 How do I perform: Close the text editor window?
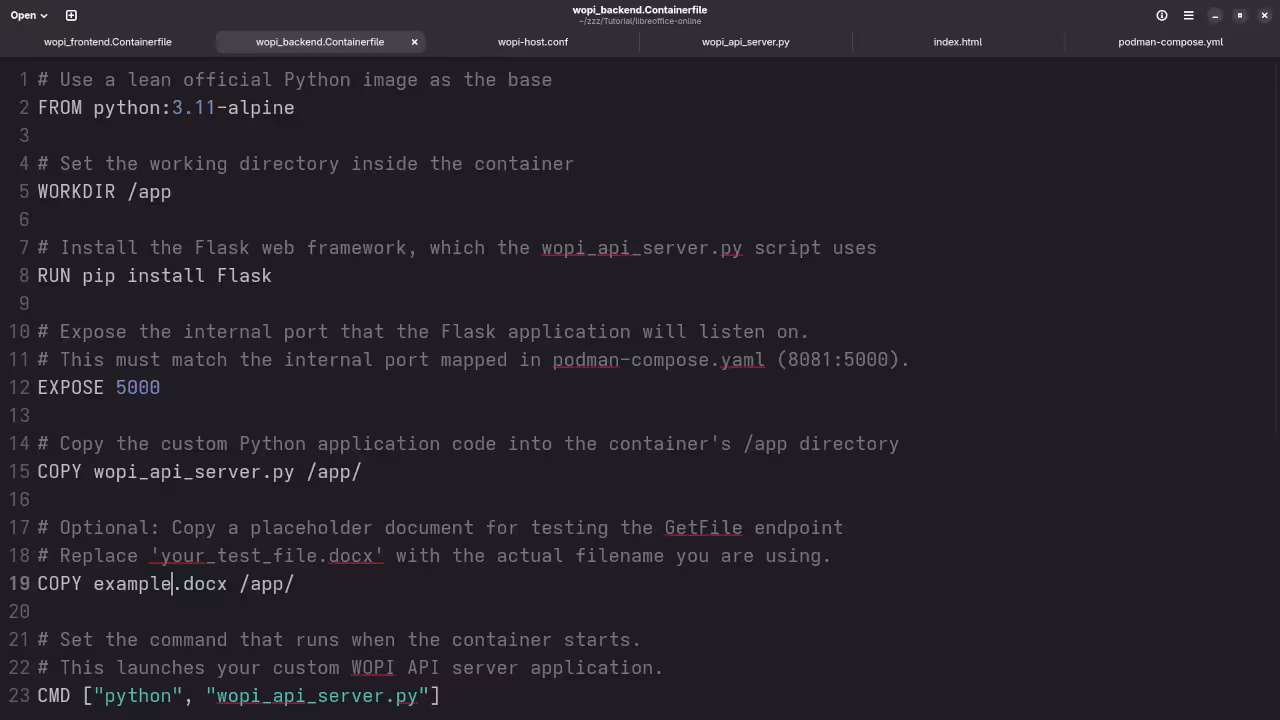[1264, 15]
